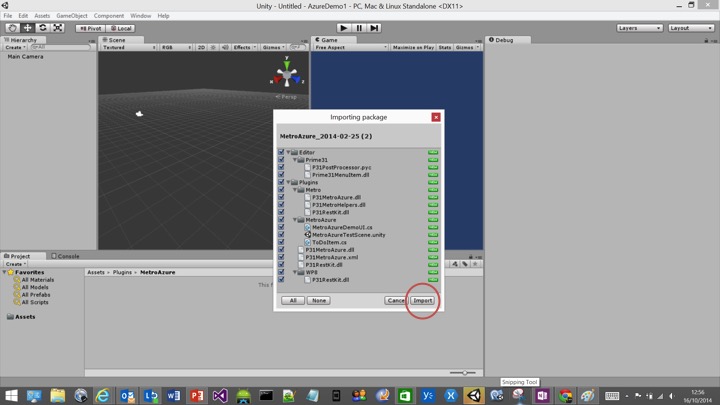Toggle Game view Stats
Viewport: 720px width, 405px height.
coord(444,47)
